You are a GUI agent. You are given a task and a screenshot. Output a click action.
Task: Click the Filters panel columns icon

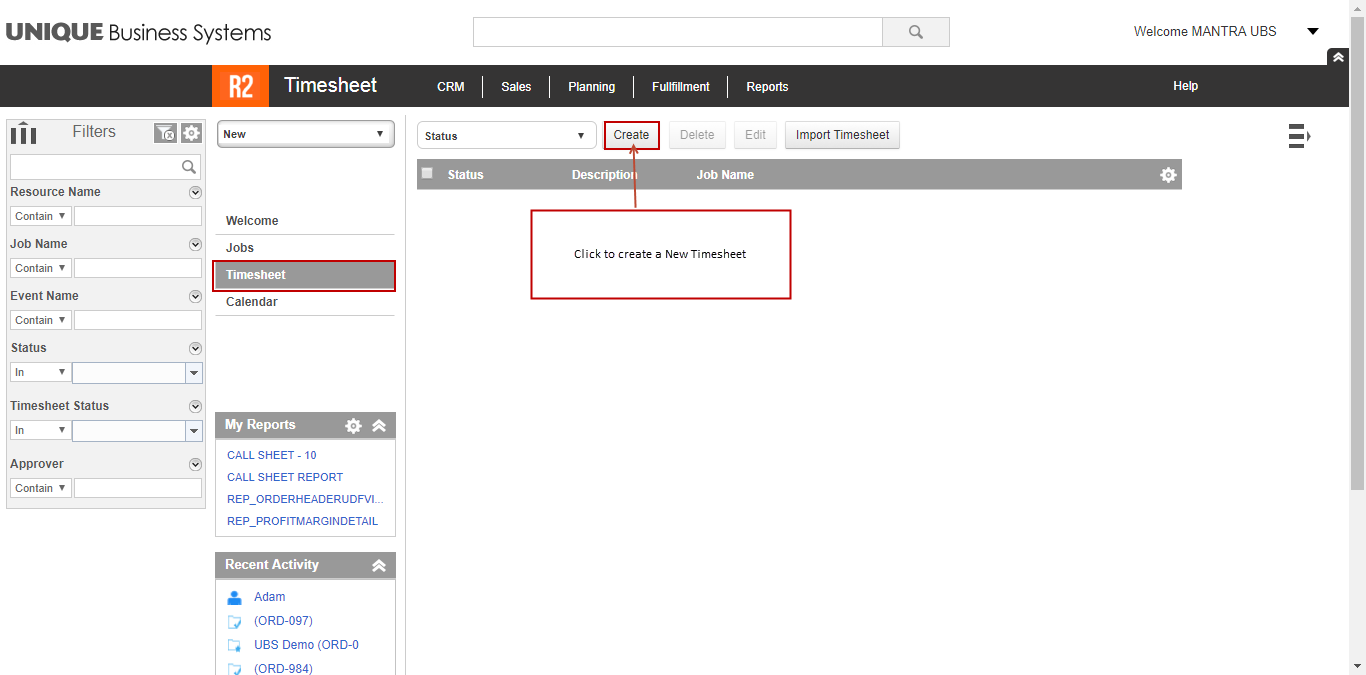point(23,132)
